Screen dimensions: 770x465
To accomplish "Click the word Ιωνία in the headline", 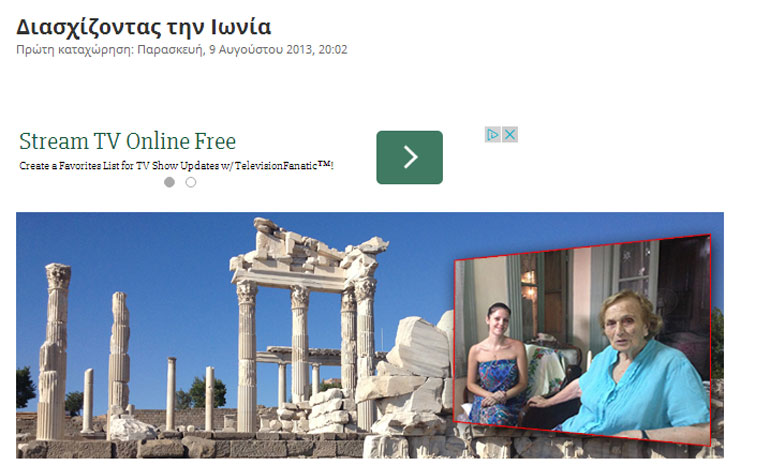I will 241,27.
